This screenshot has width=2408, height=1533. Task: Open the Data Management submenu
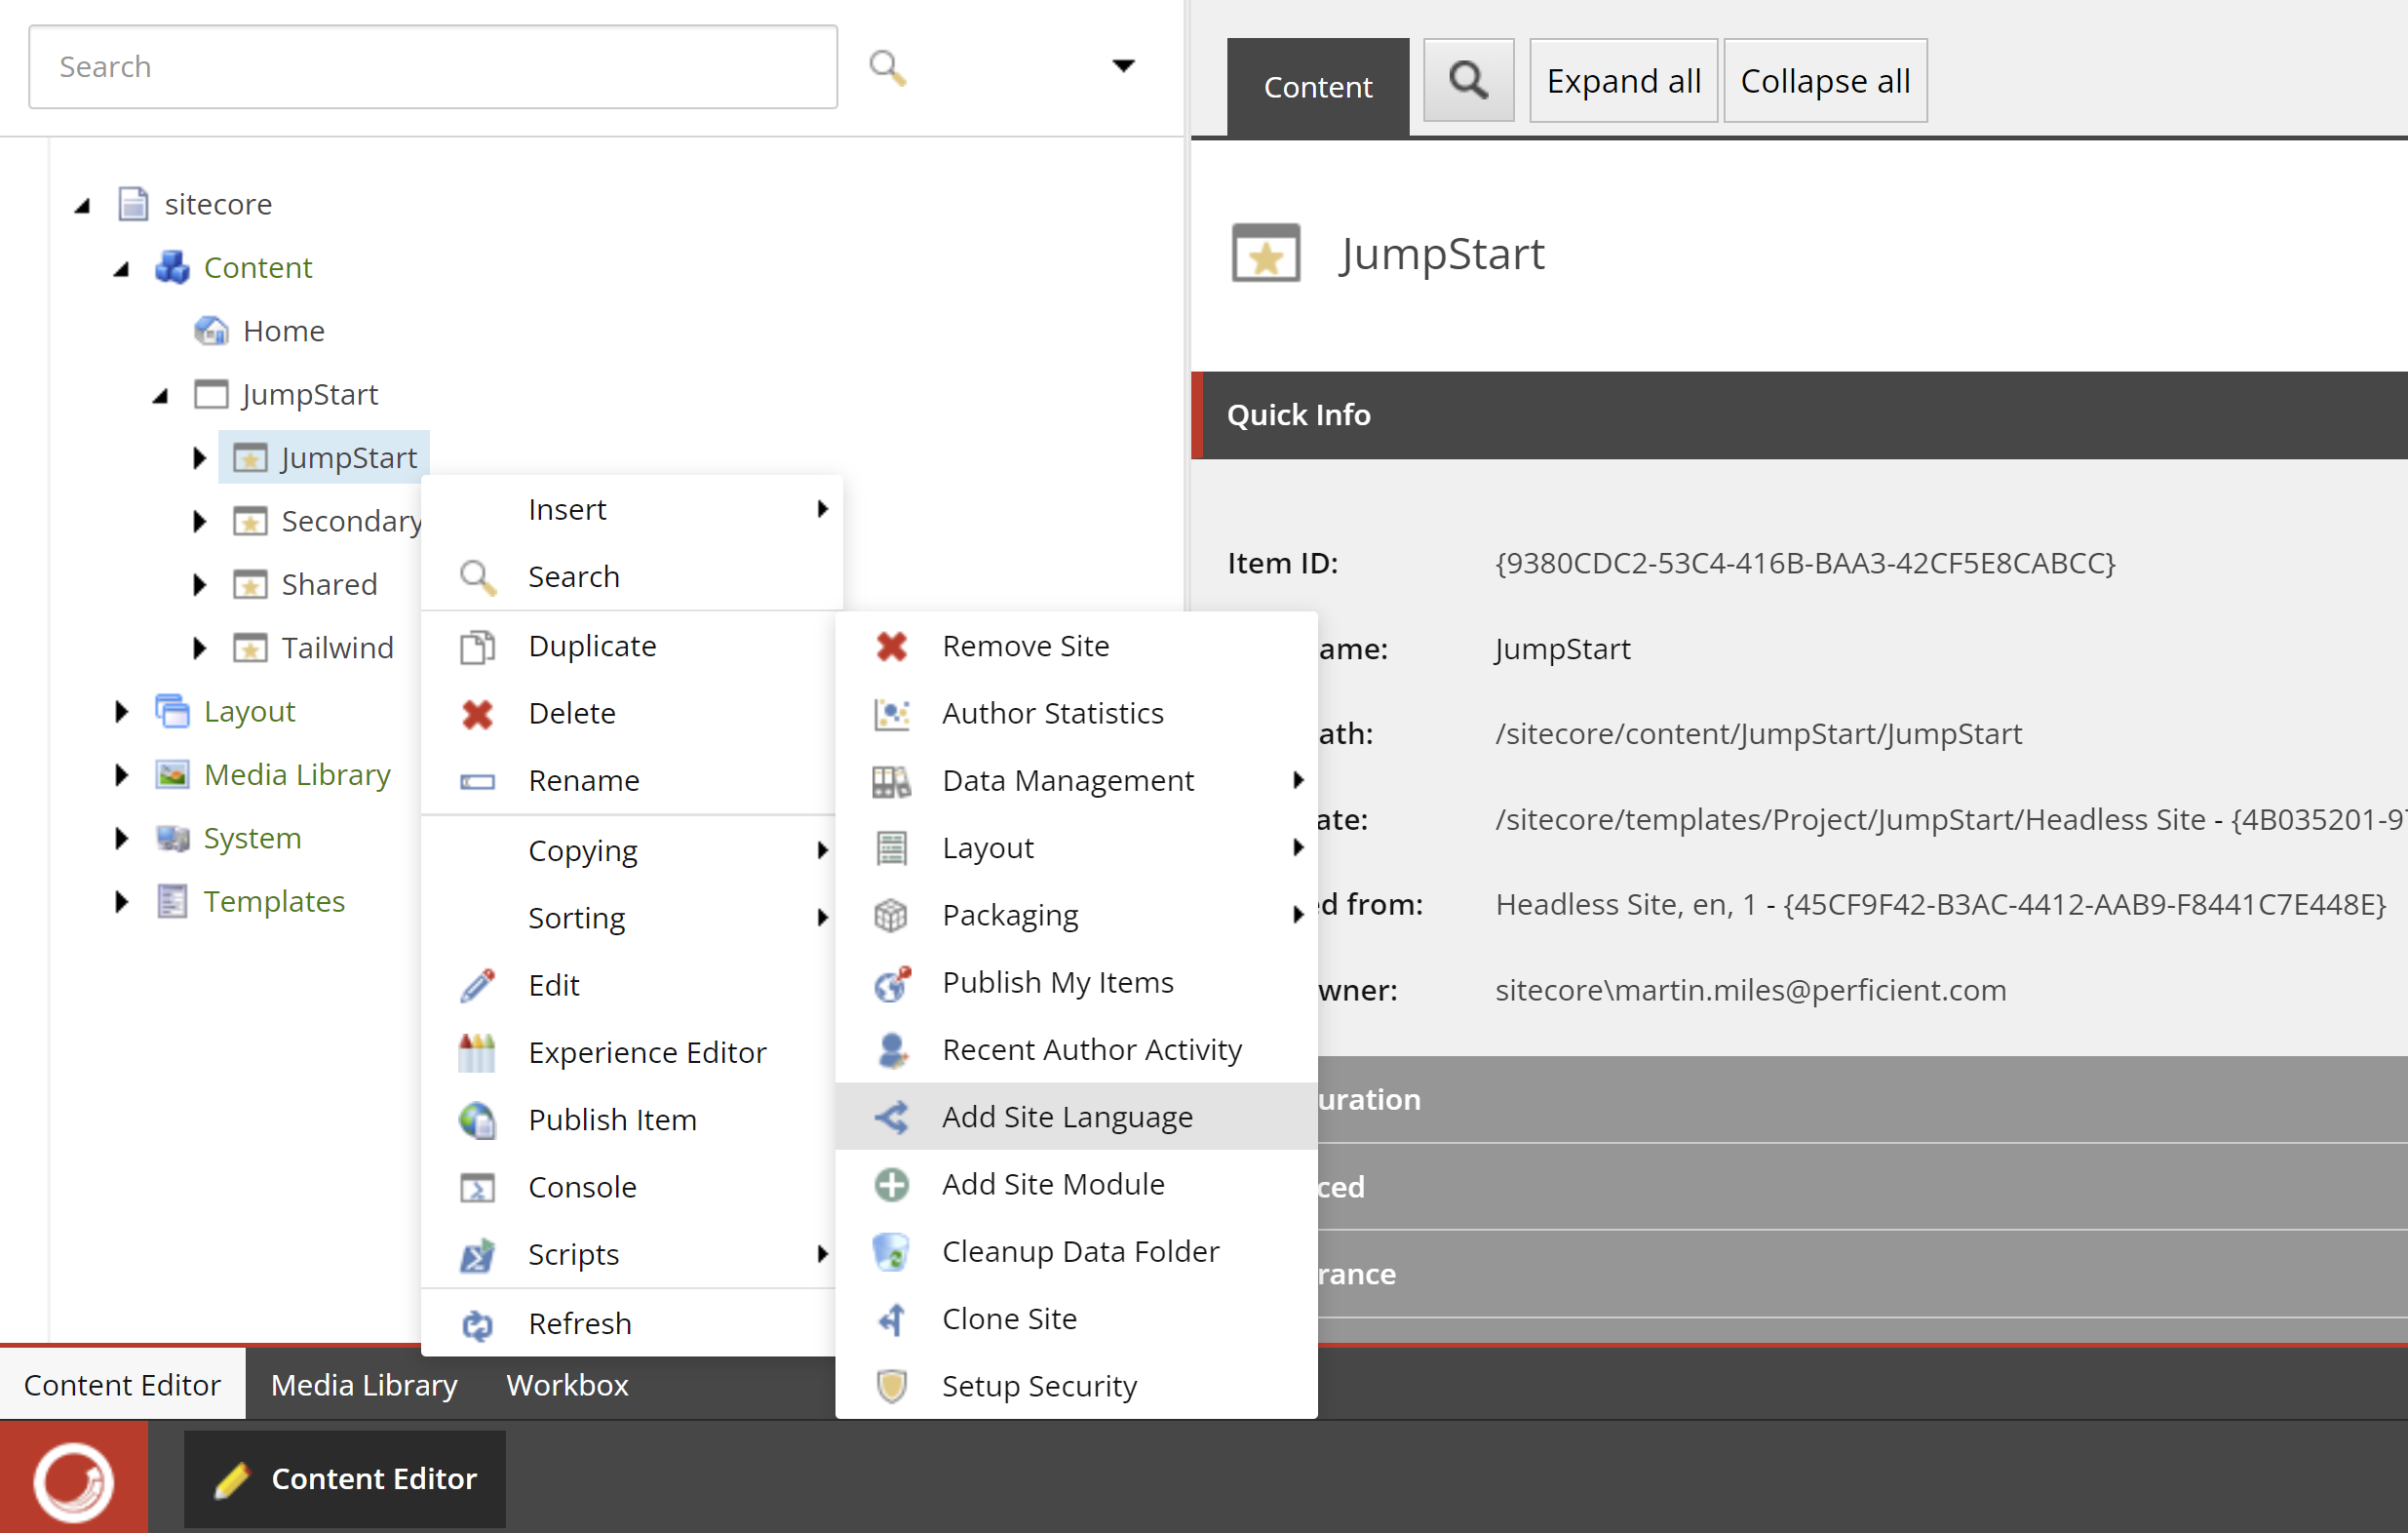click(1076, 781)
